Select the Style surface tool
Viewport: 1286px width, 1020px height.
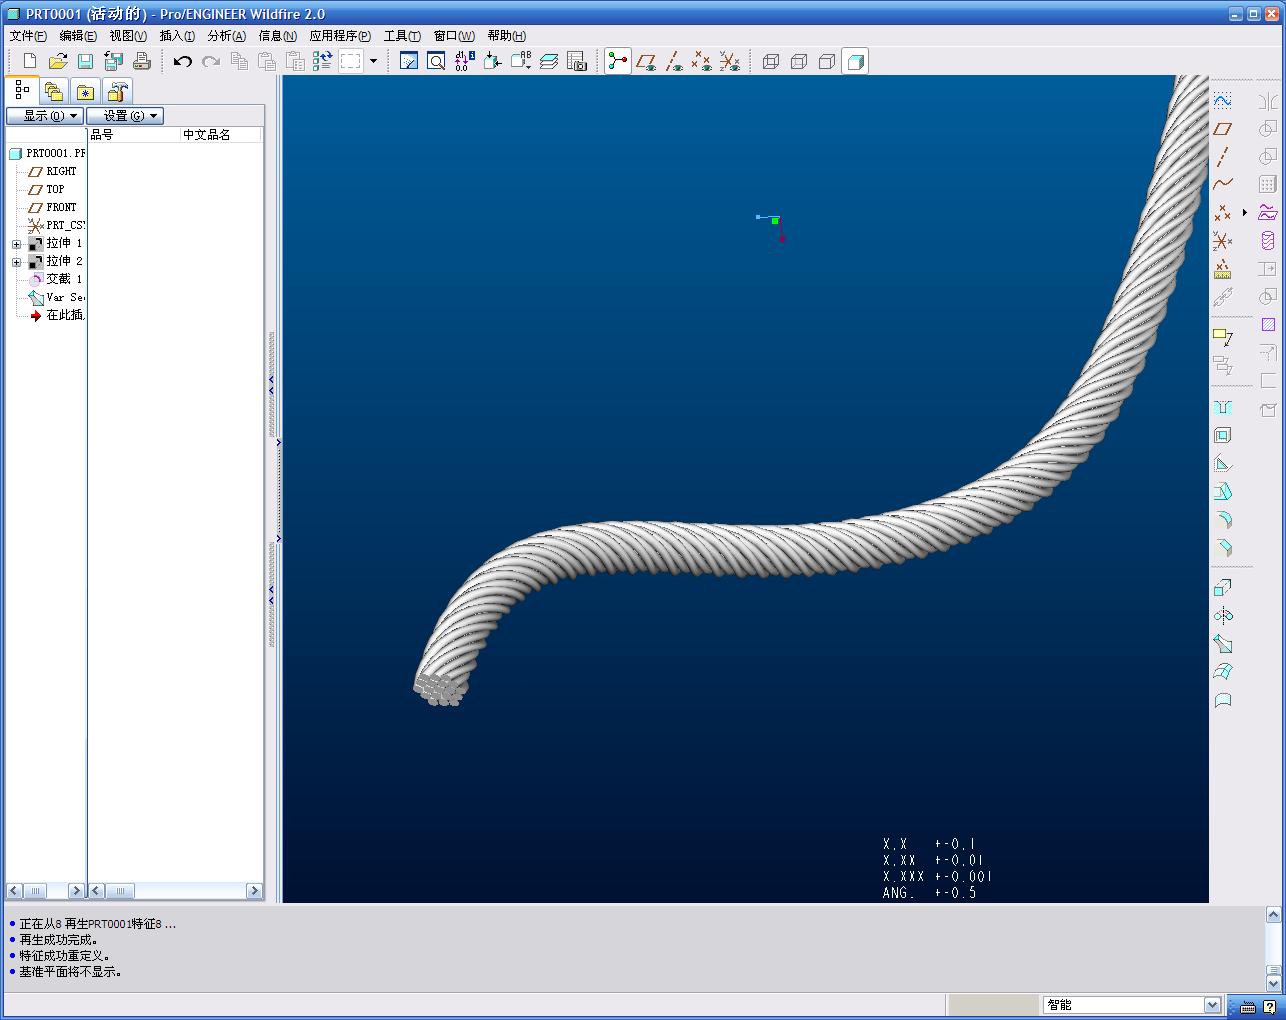1222,700
